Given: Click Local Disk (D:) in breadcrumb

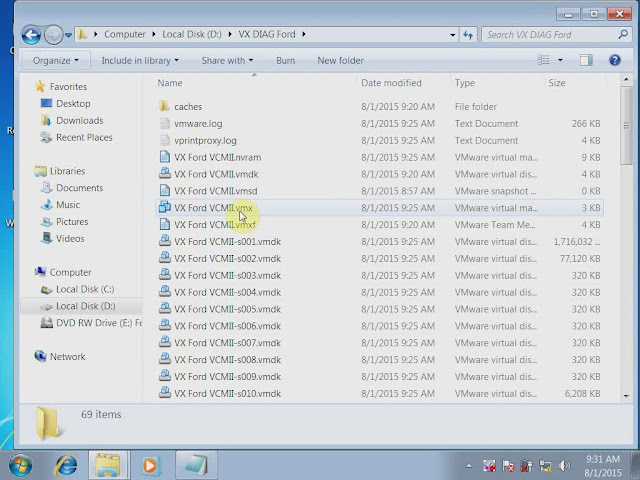Looking at the screenshot, I should (192, 34).
